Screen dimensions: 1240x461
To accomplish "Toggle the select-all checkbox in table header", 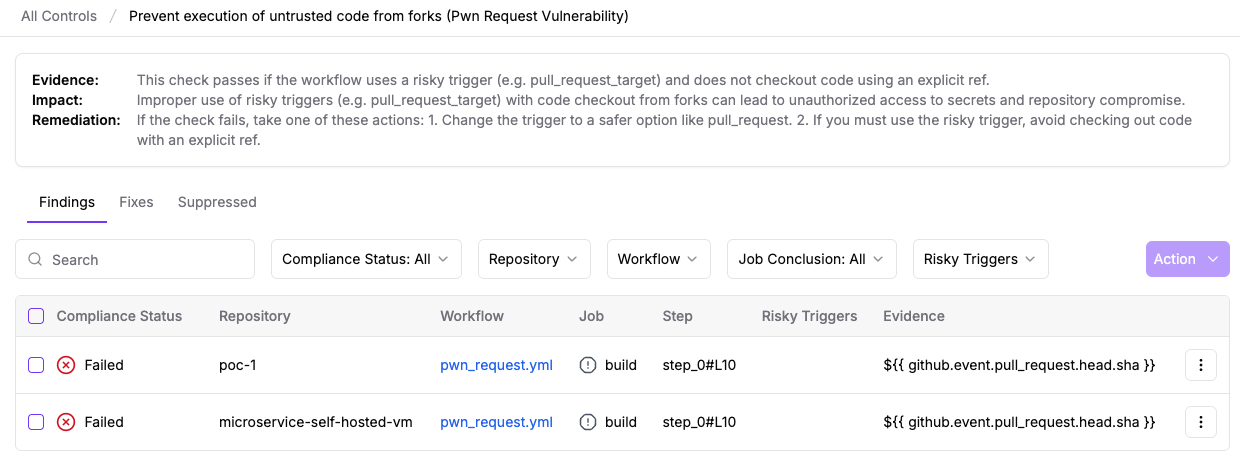I will (36, 316).
